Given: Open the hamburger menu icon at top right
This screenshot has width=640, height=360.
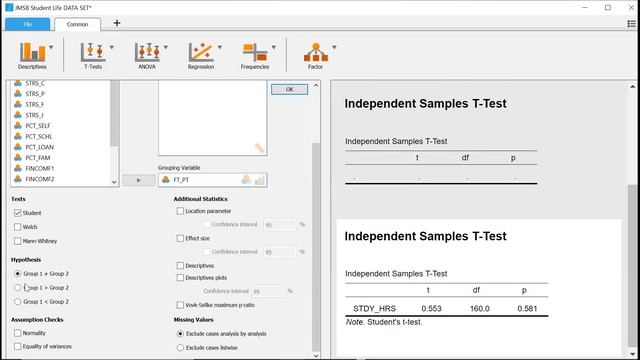Looking at the screenshot, I should (631, 24).
